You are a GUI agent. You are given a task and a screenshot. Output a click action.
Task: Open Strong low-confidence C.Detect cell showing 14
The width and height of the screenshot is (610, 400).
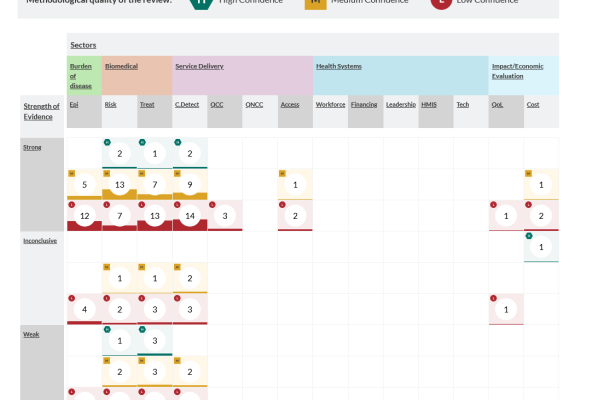click(x=190, y=216)
